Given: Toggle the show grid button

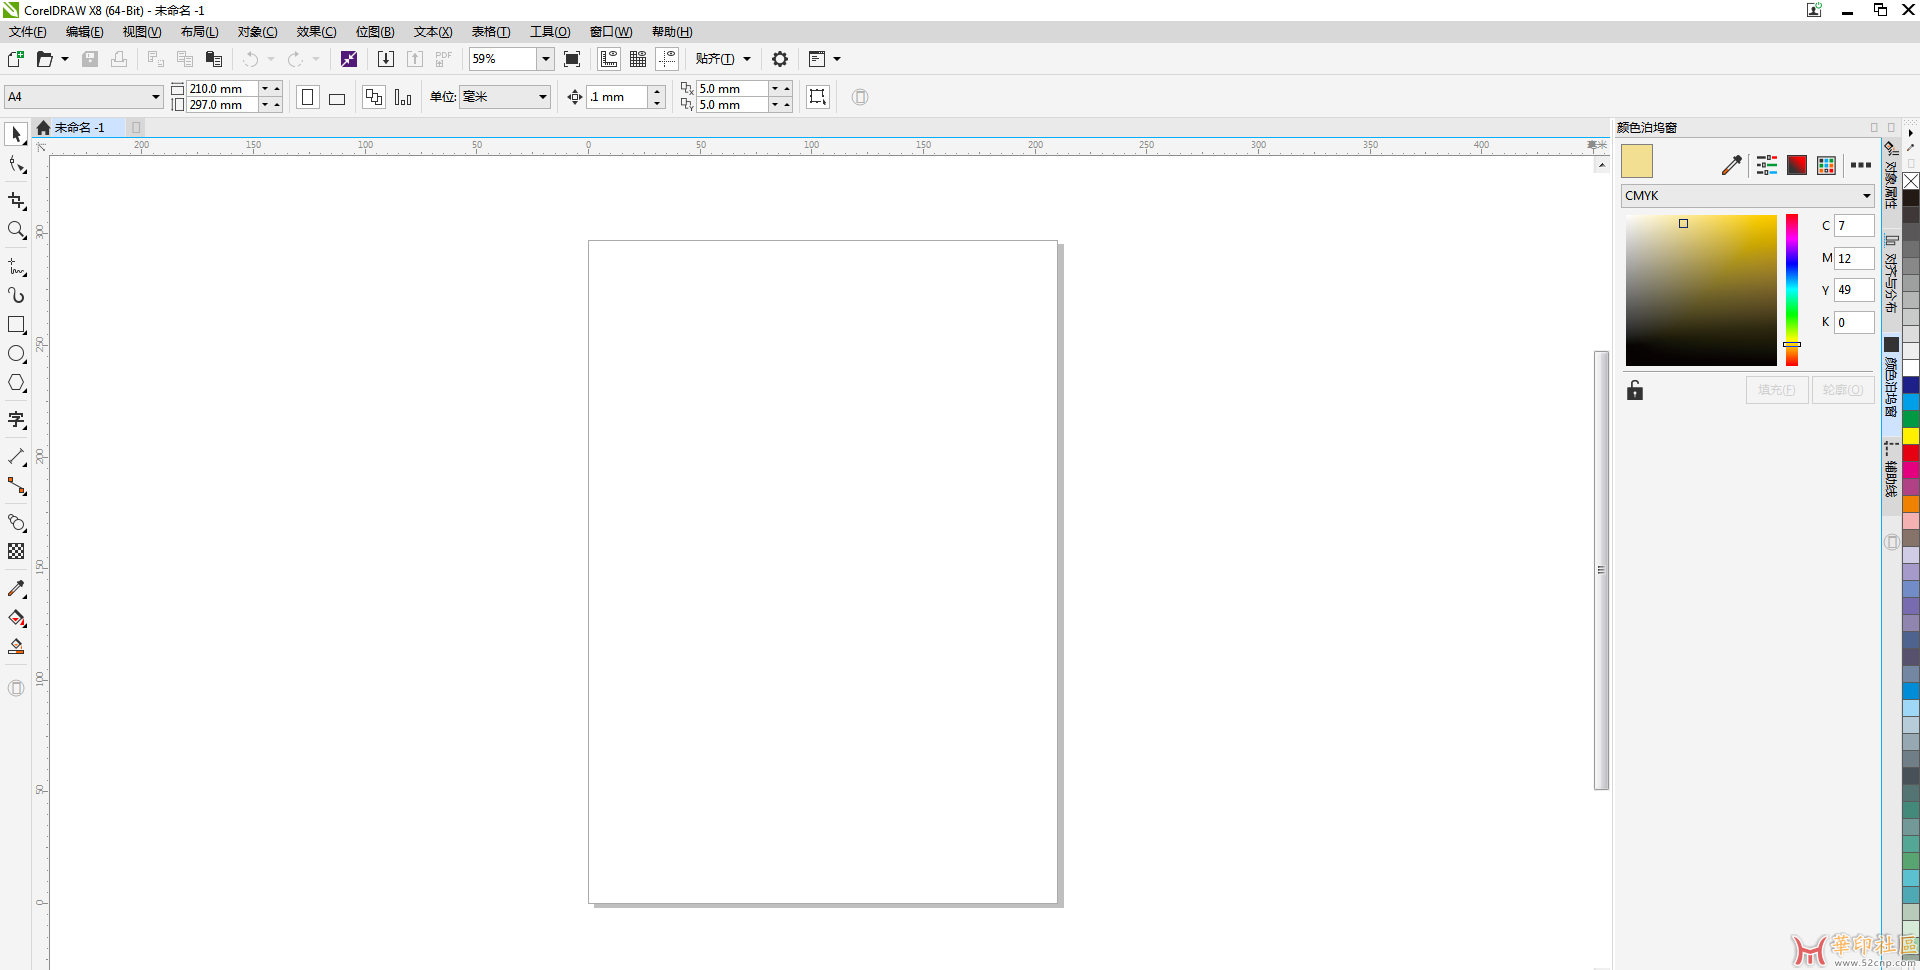Looking at the screenshot, I should [x=637, y=59].
